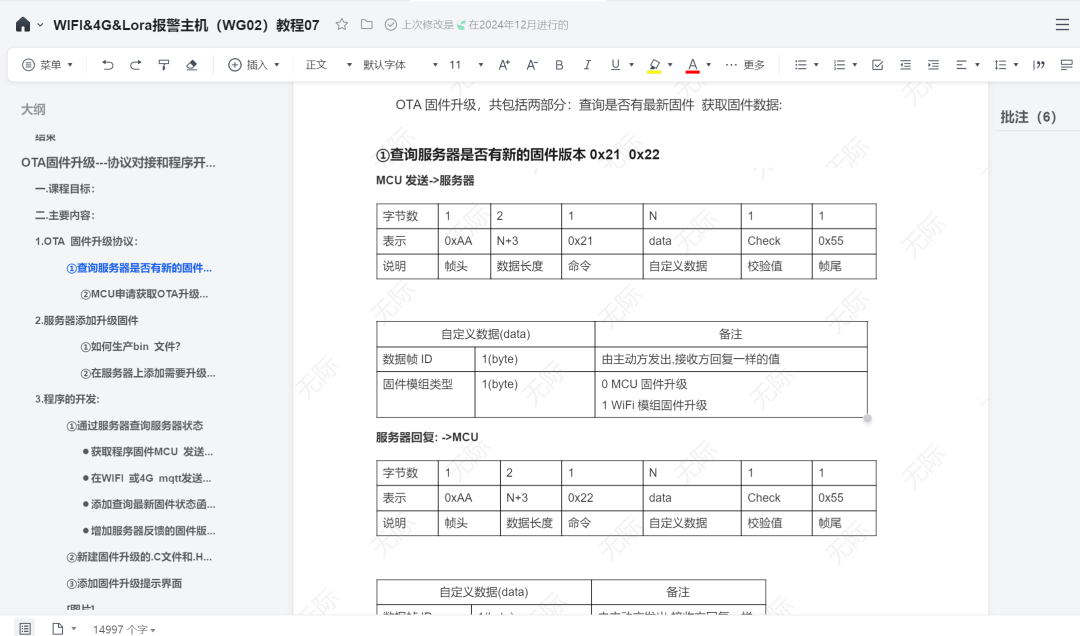The height and width of the screenshot is (636, 1080).
Task: Expand the line spacing options arrow
Action: (1016, 65)
